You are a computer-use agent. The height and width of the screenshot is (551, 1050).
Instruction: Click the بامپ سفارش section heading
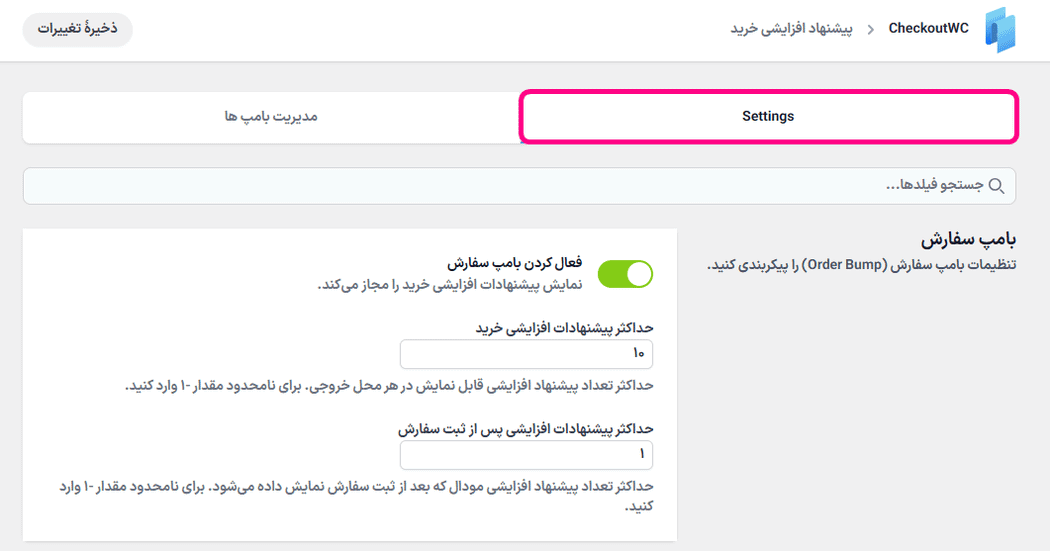click(968, 239)
